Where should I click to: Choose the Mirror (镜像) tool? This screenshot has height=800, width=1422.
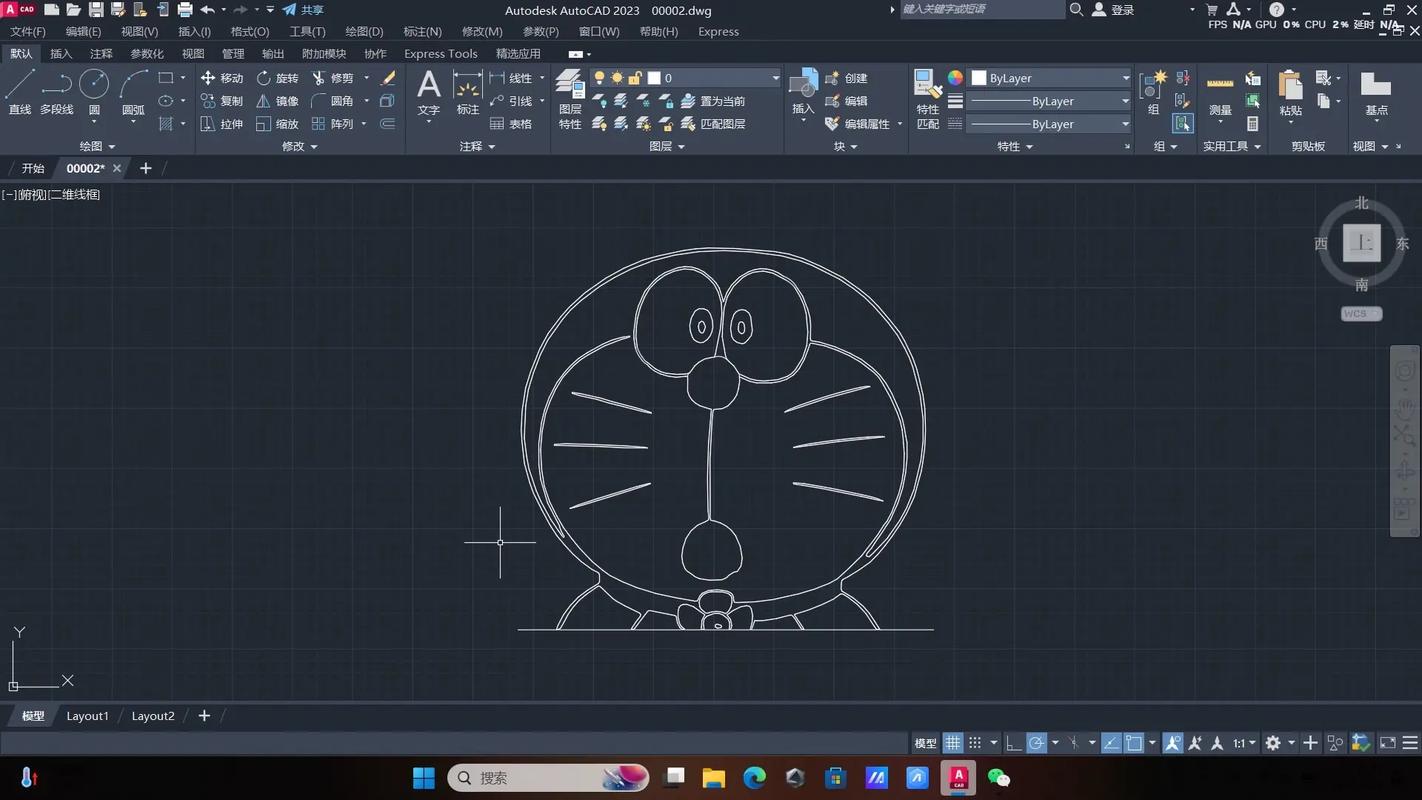pos(277,101)
